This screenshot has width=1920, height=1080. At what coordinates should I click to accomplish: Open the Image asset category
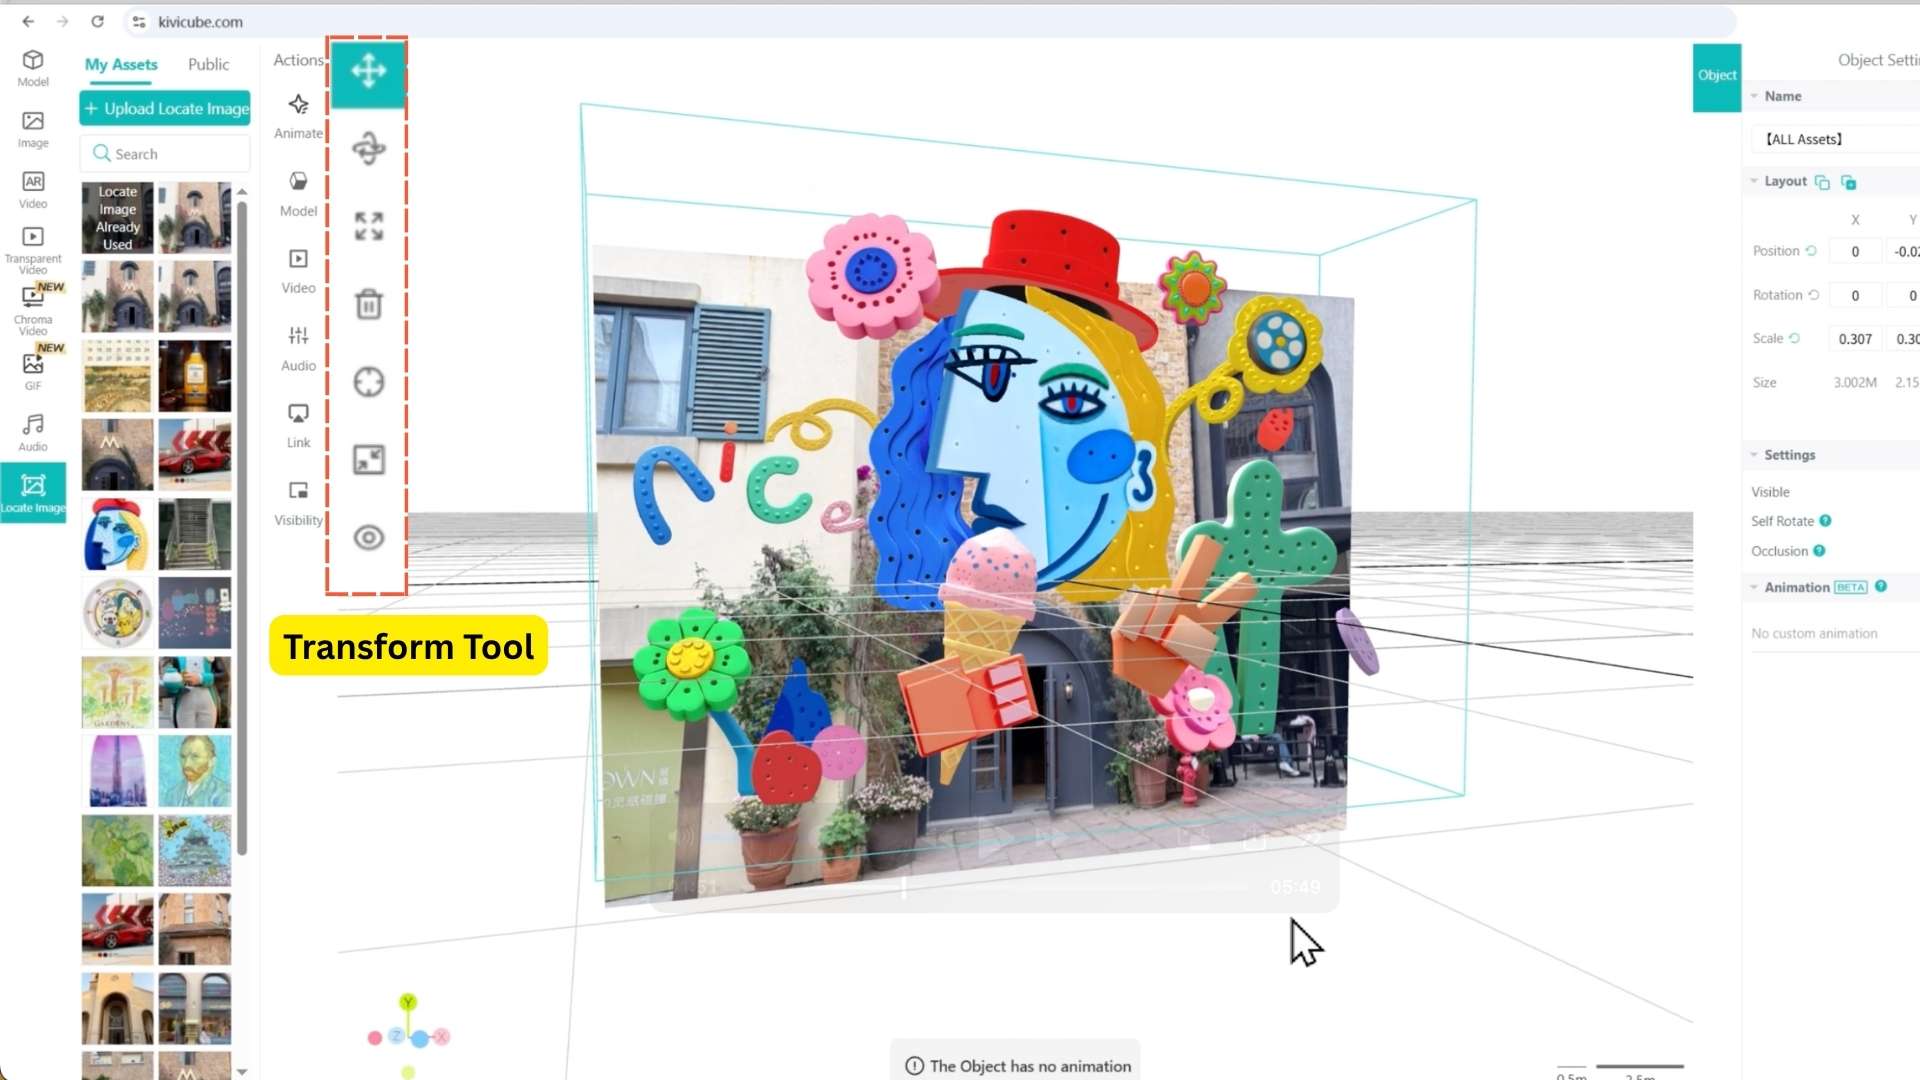point(33,130)
